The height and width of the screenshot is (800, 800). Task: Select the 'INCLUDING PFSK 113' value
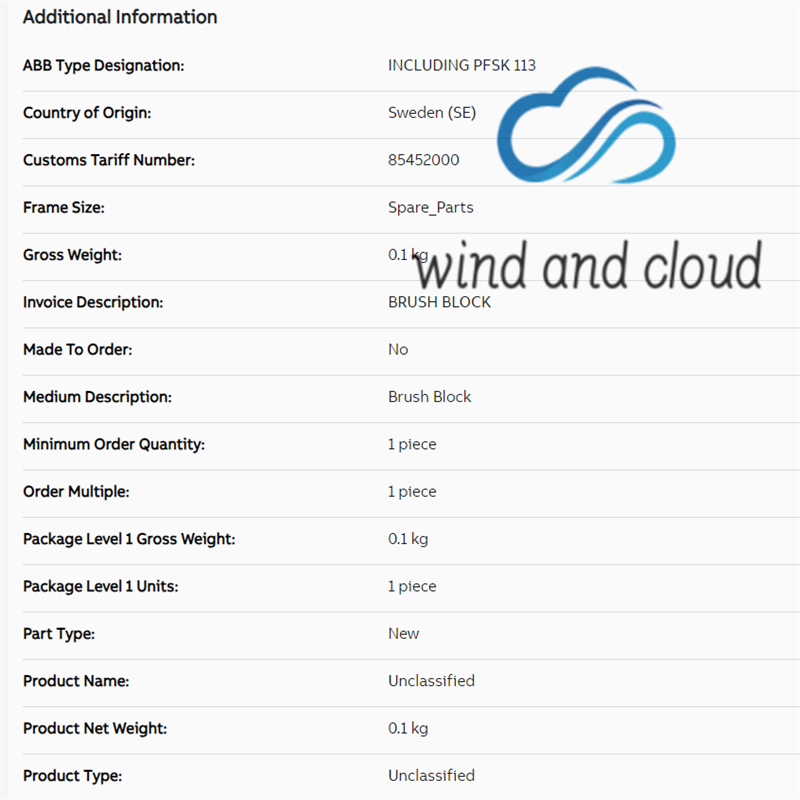(462, 65)
